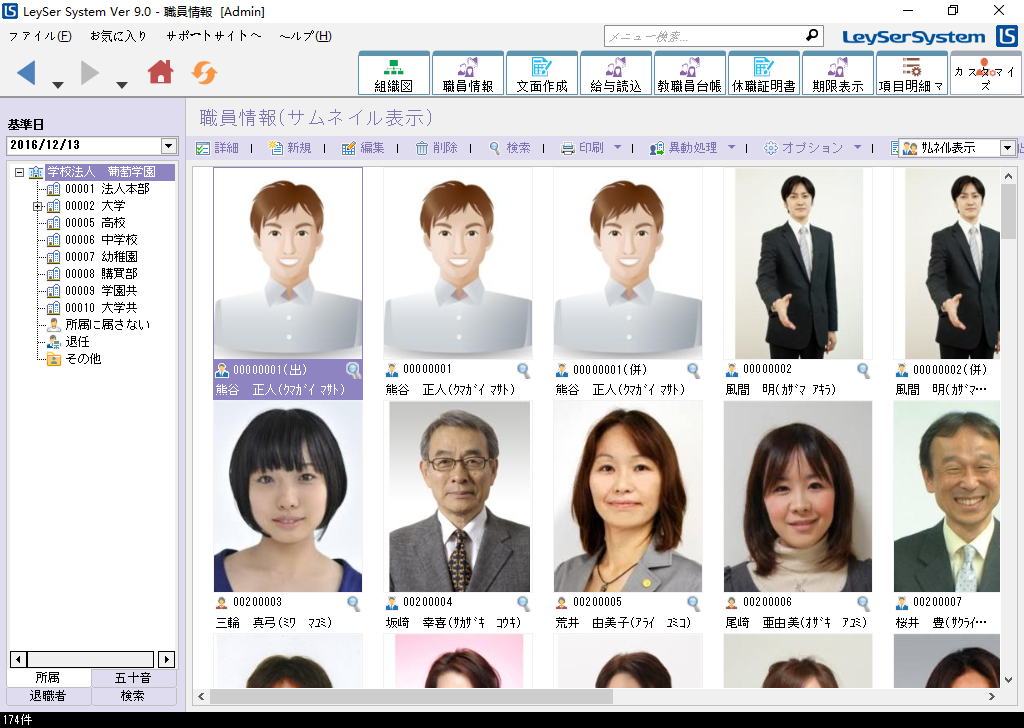The height and width of the screenshot is (728, 1024).
Task: Click the 新規 button
Action: click(290, 148)
